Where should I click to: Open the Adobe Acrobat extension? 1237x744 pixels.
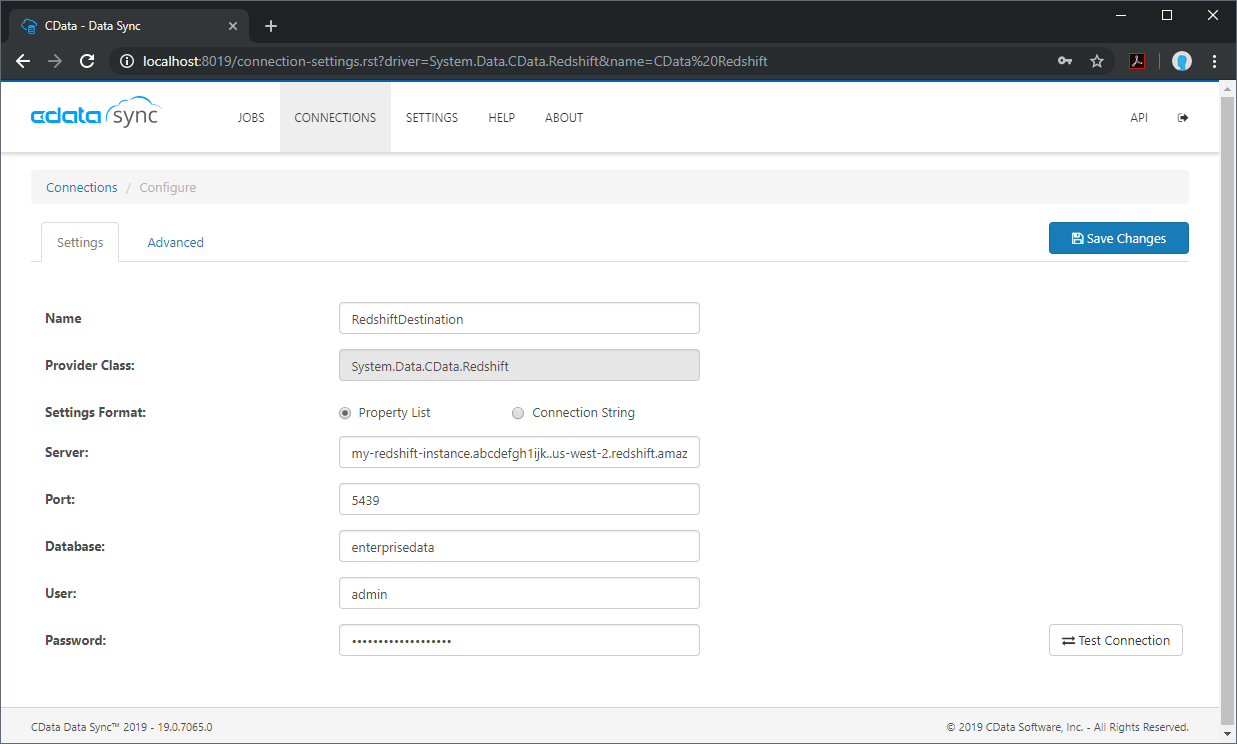coord(1138,61)
